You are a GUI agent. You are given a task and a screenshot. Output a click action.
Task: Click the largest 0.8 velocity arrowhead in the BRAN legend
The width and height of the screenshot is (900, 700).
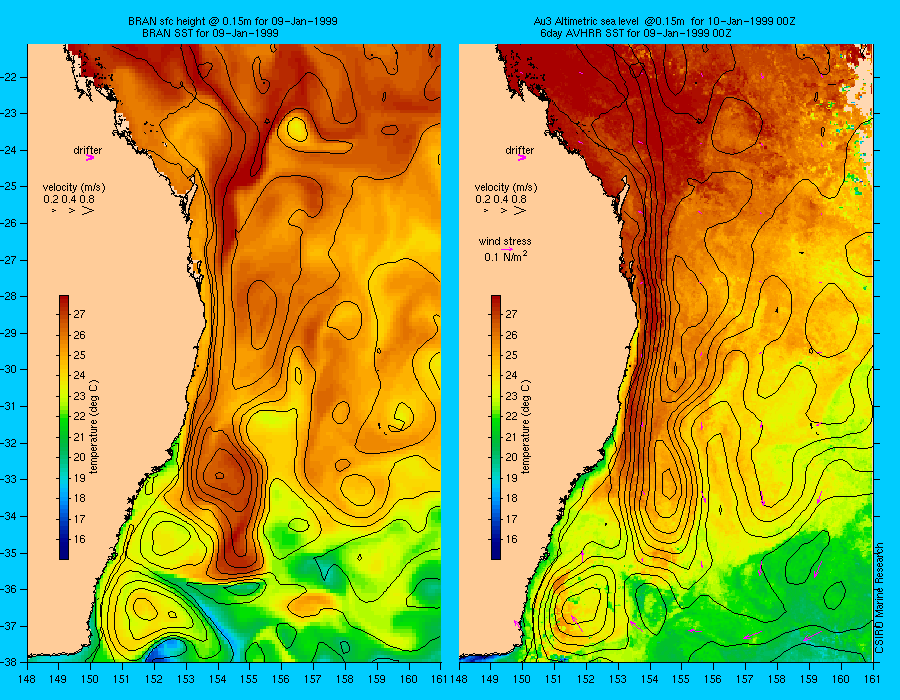(x=88, y=211)
